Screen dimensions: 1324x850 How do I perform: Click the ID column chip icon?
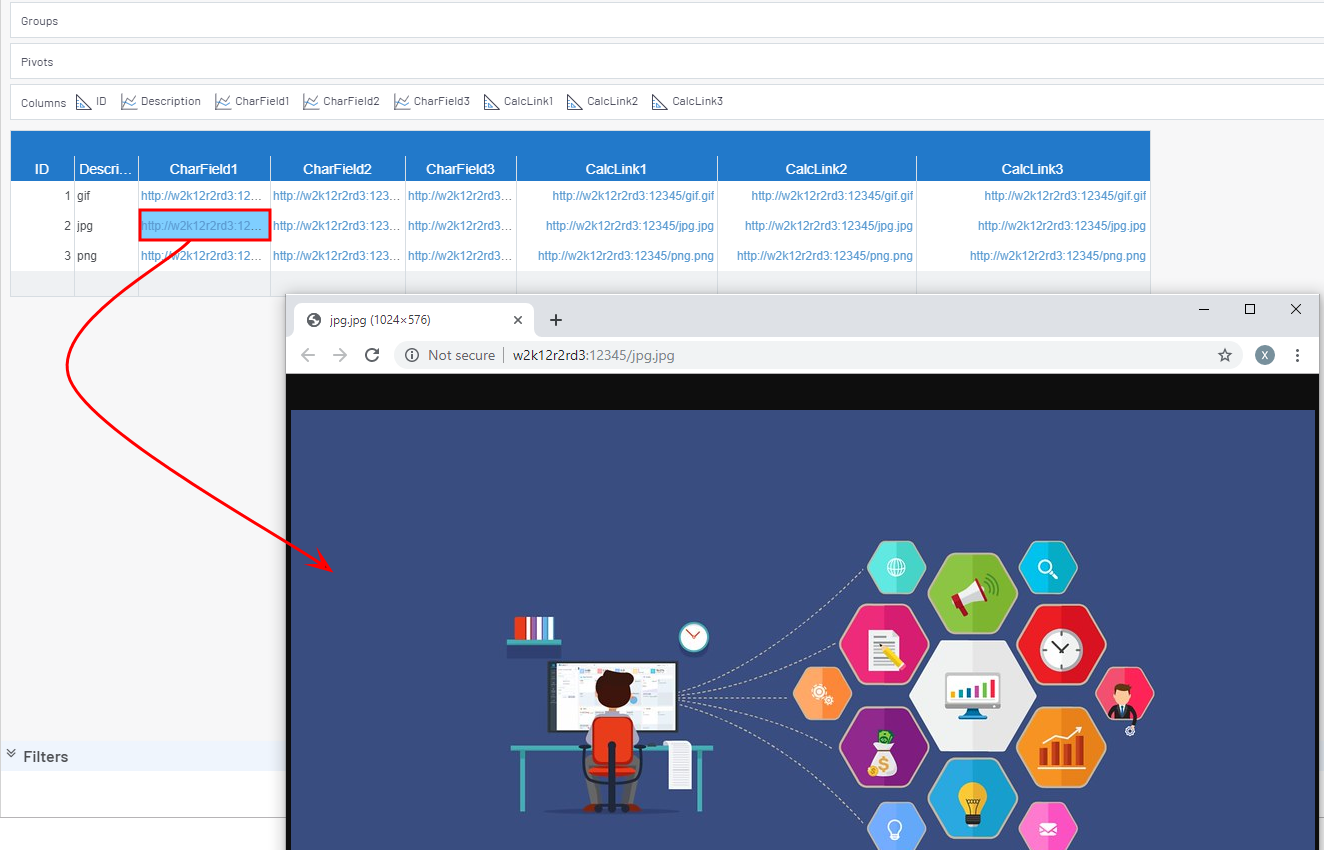tap(84, 102)
